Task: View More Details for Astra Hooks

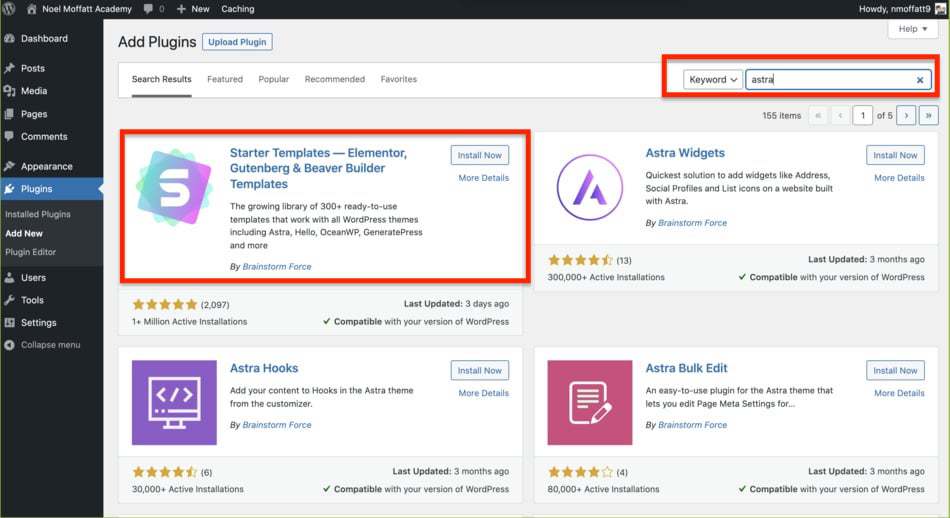Action: pyautogui.click(x=483, y=393)
